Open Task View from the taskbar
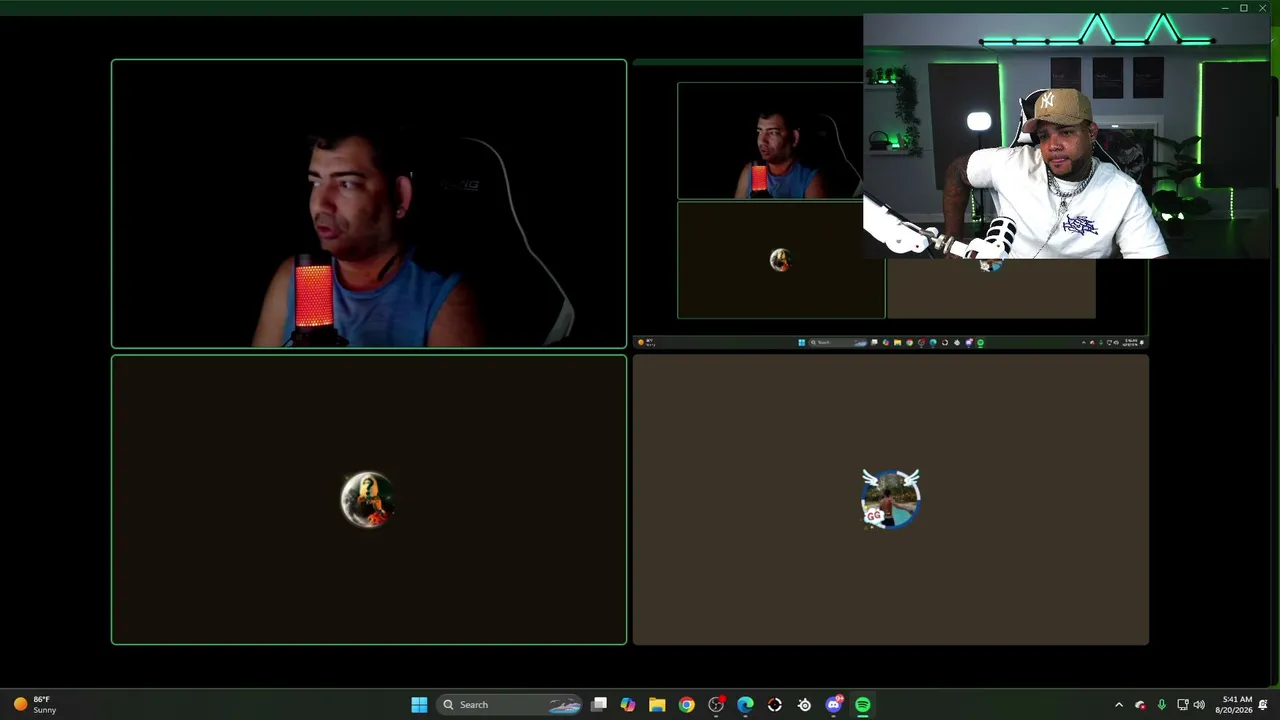Image resolution: width=1280 pixels, height=720 pixels. 599,705
